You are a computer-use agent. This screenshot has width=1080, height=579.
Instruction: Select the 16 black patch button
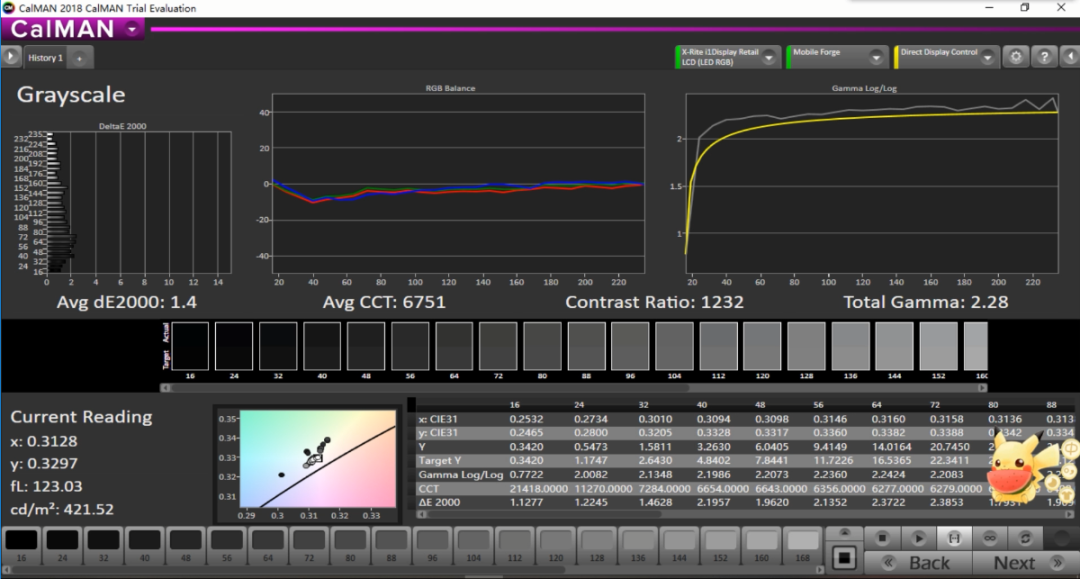(x=21, y=546)
